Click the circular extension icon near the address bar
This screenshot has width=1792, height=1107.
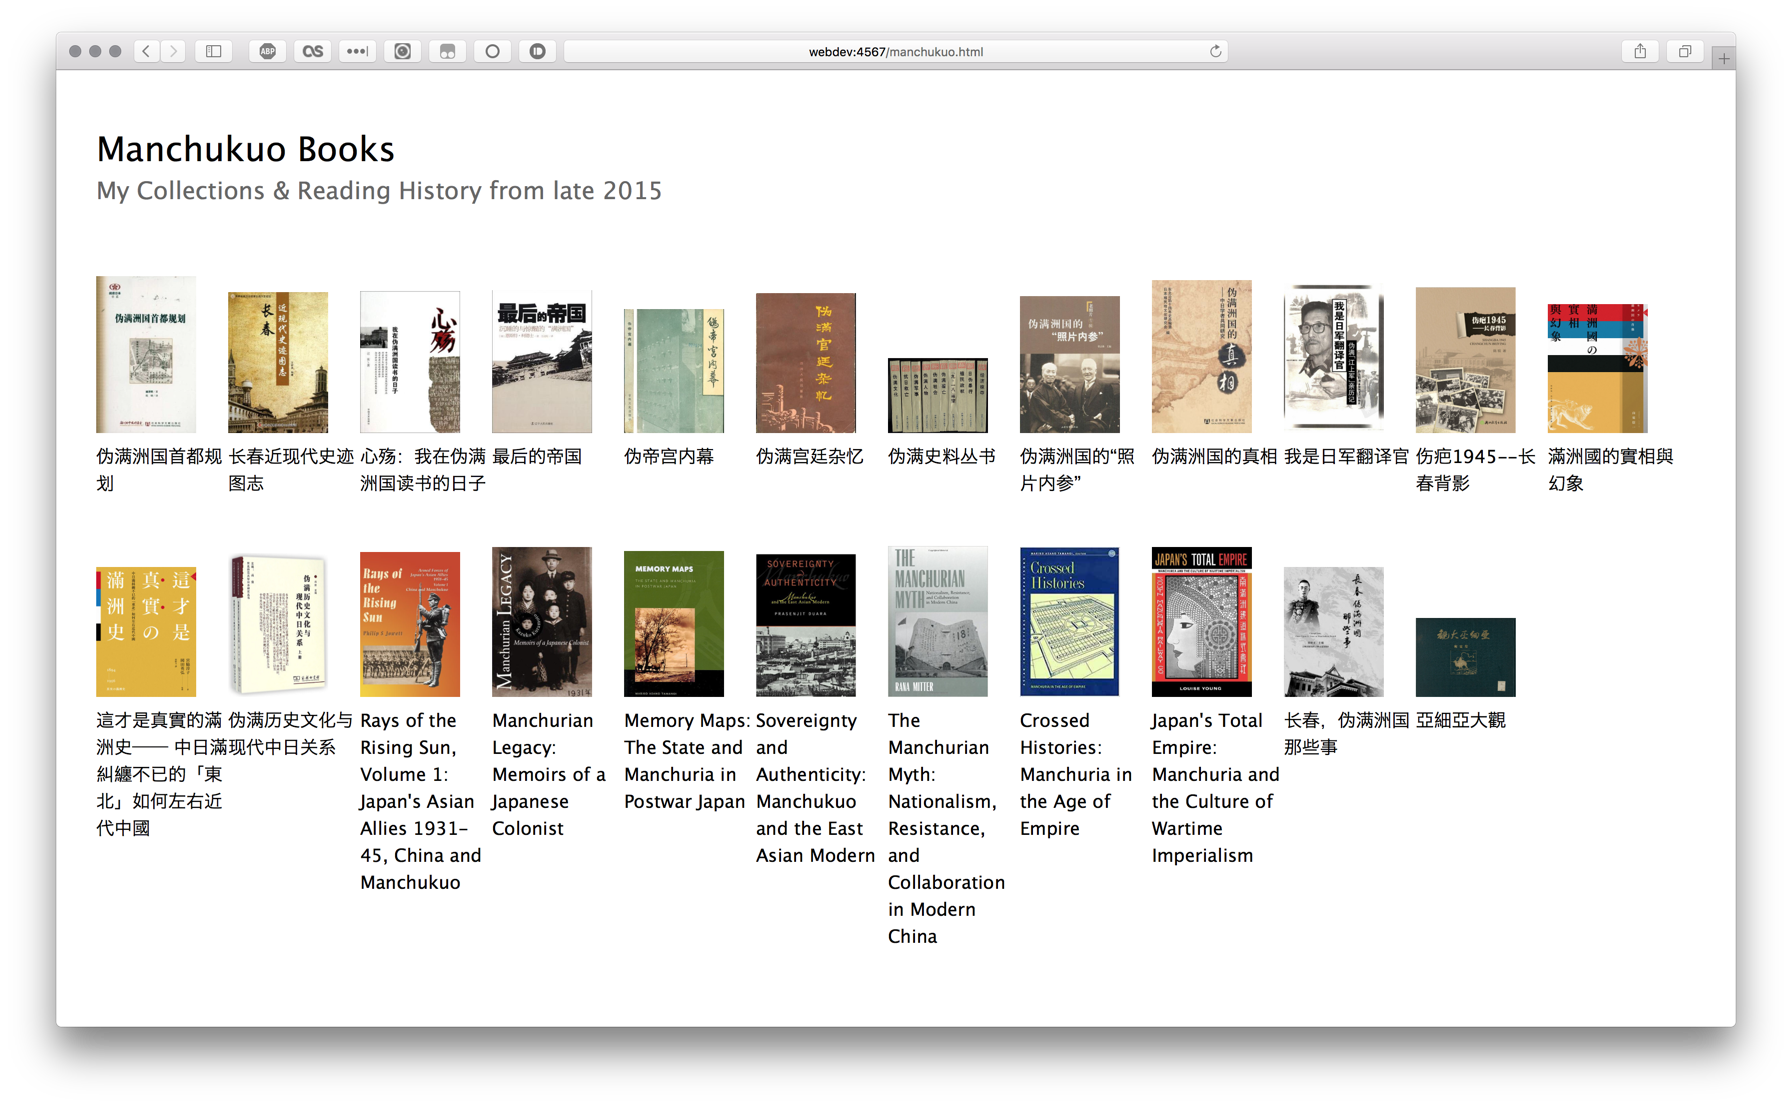(x=492, y=51)
